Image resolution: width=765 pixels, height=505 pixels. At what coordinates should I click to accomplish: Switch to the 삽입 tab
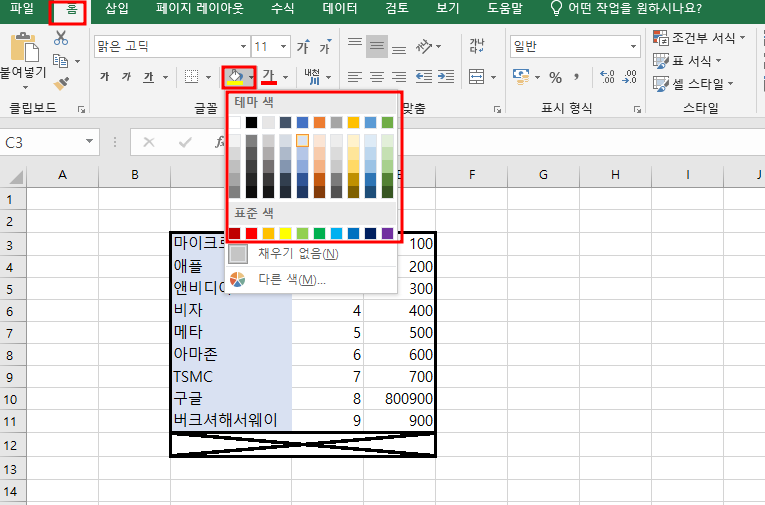pos(117,8)
